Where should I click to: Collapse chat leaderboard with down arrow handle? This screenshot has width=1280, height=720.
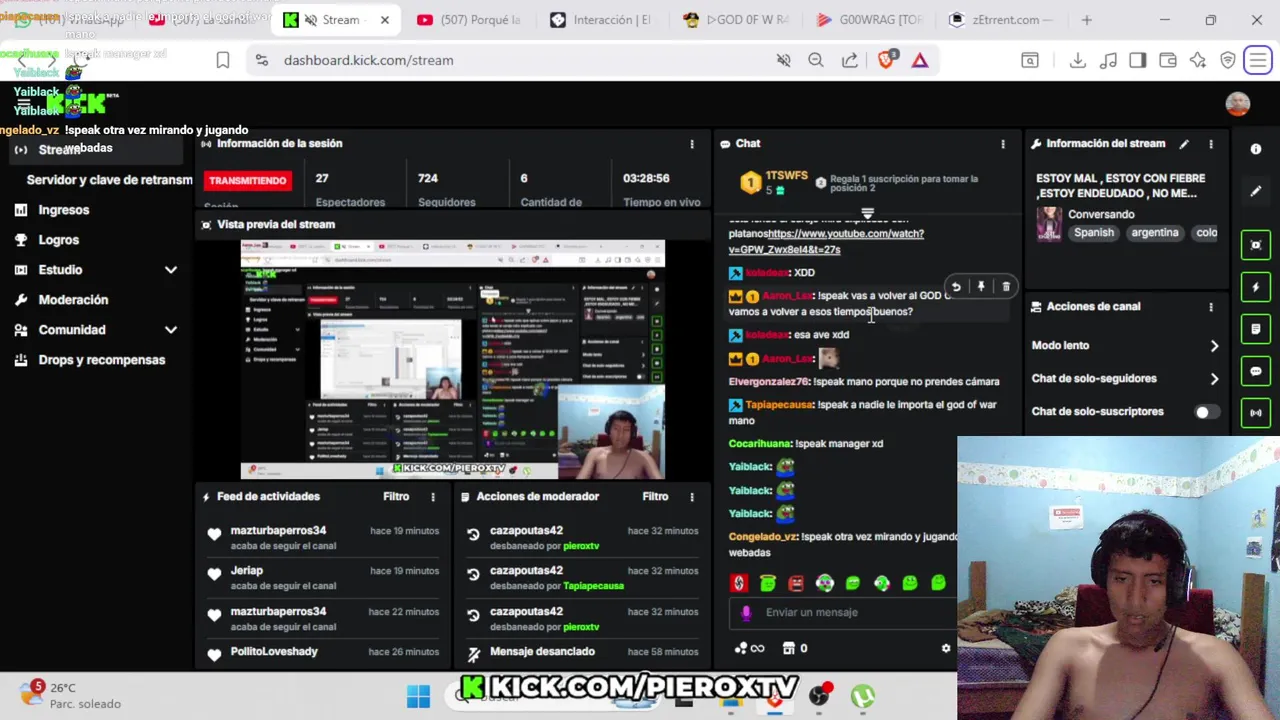pos(868,213)
